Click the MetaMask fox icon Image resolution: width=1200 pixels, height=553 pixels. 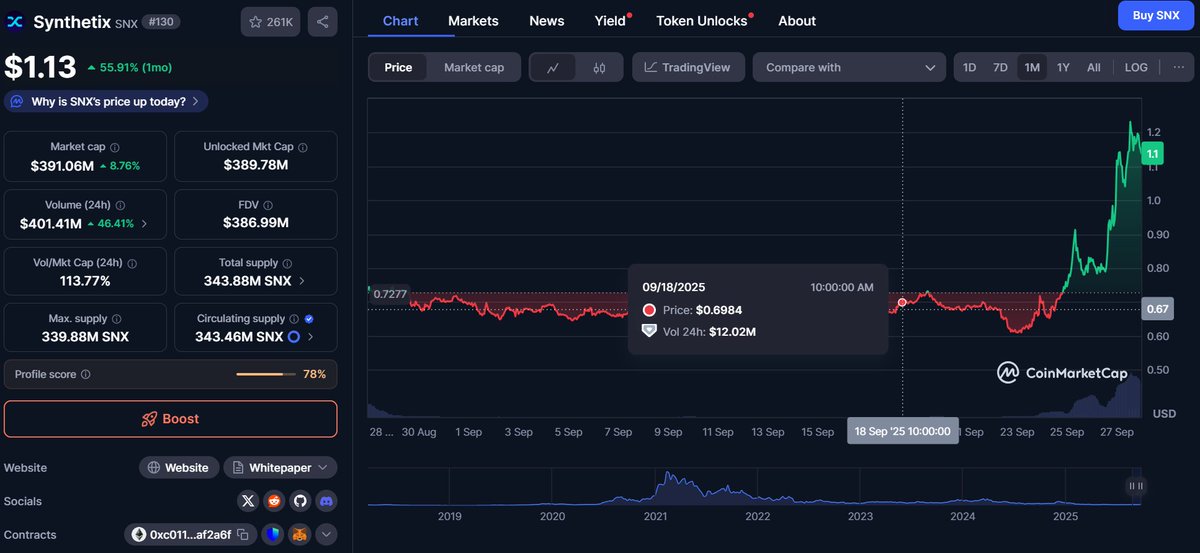tap(300, 535)
